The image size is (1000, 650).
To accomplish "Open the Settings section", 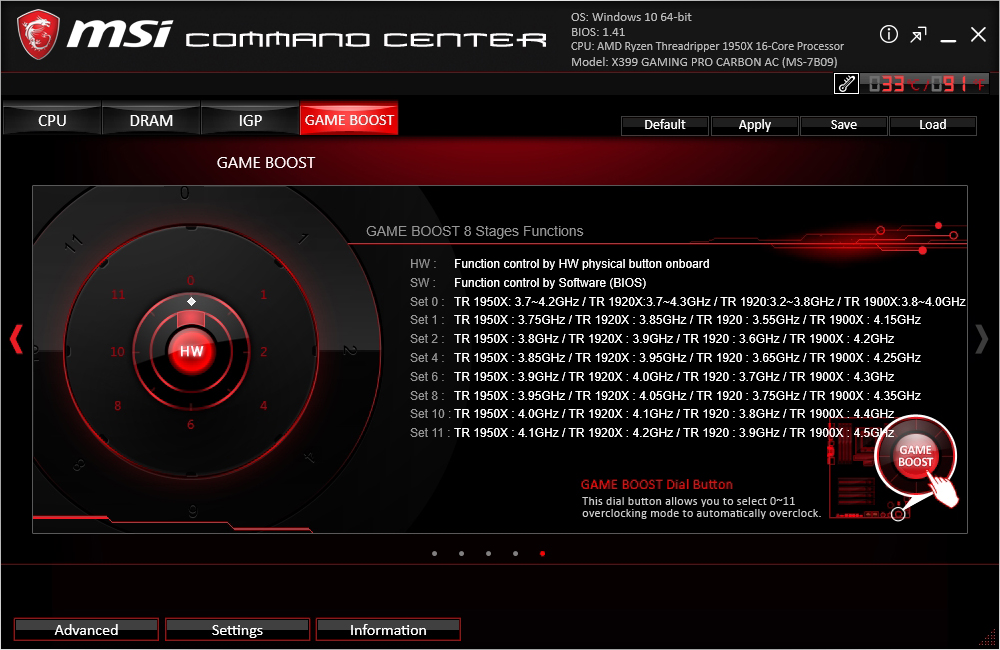I will [237, 630].
